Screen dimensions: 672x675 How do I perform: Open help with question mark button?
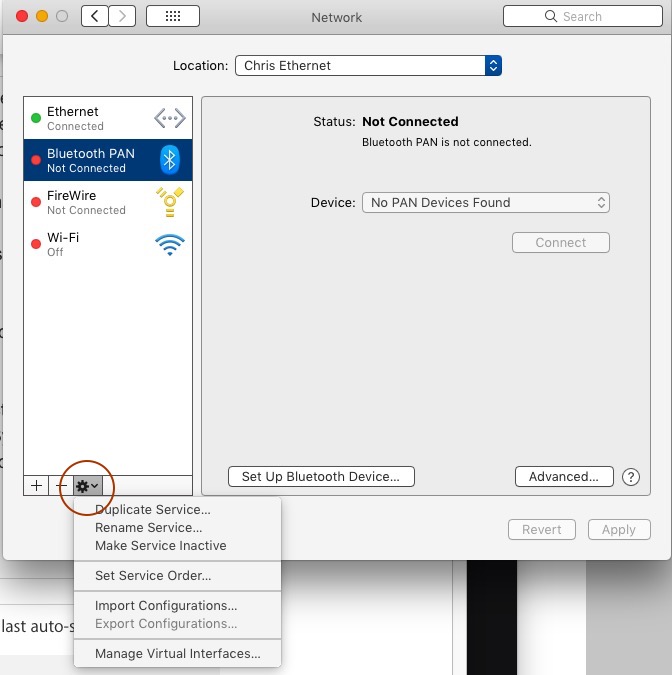pyautogui.click(x=631, y=477)
